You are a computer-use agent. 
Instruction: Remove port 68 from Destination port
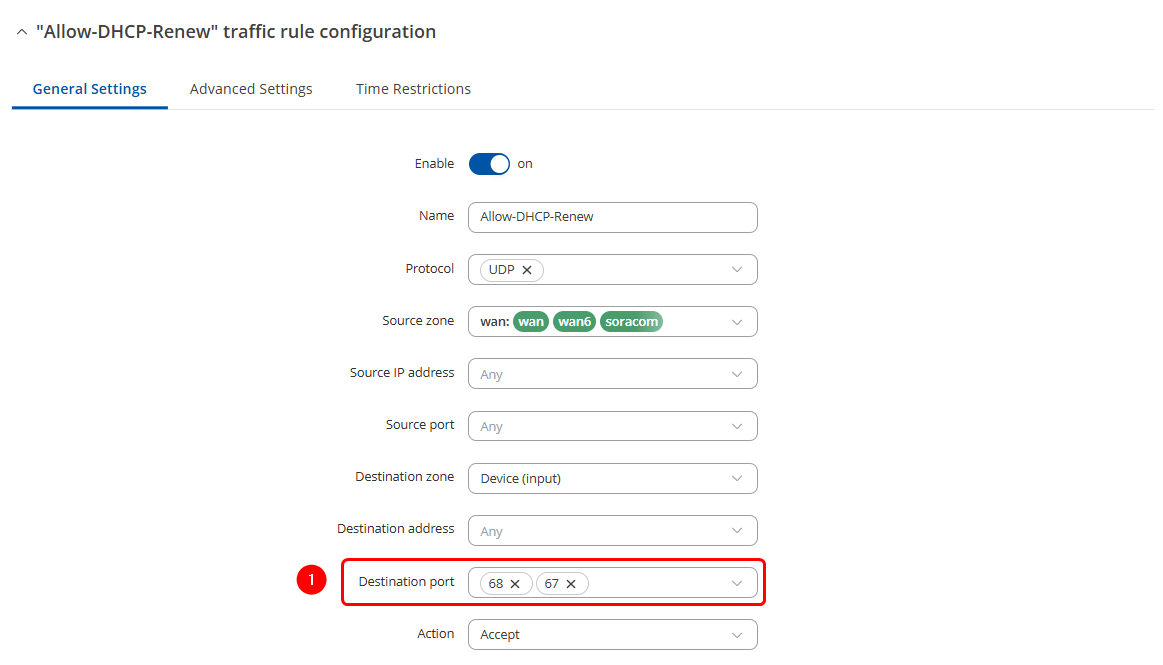[515, 584]
